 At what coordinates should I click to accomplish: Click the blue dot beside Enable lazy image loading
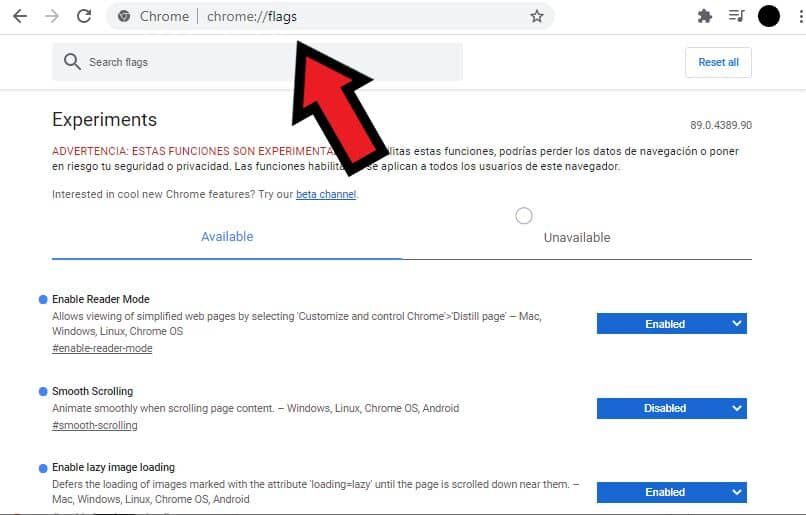[43, 468]
